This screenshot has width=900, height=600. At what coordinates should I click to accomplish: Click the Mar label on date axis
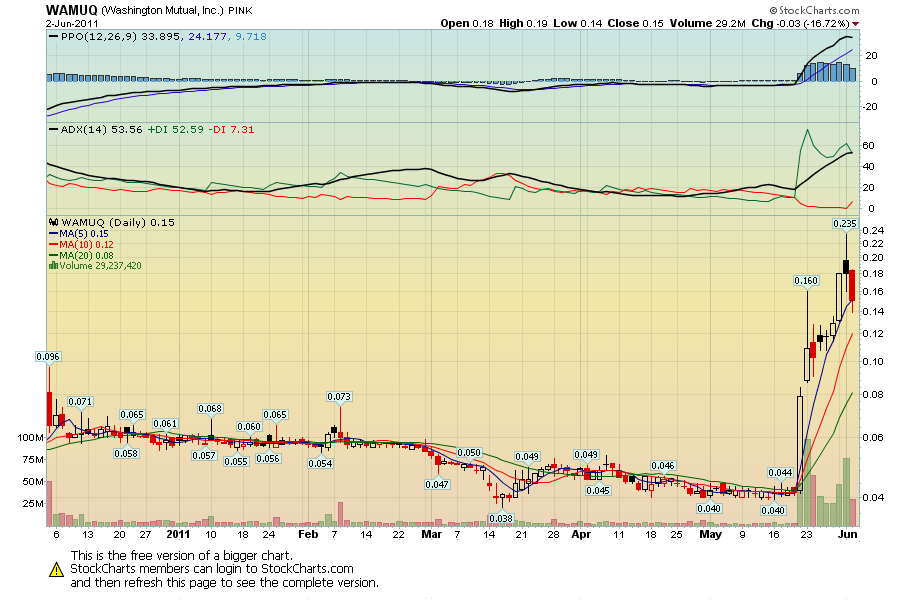431,535
